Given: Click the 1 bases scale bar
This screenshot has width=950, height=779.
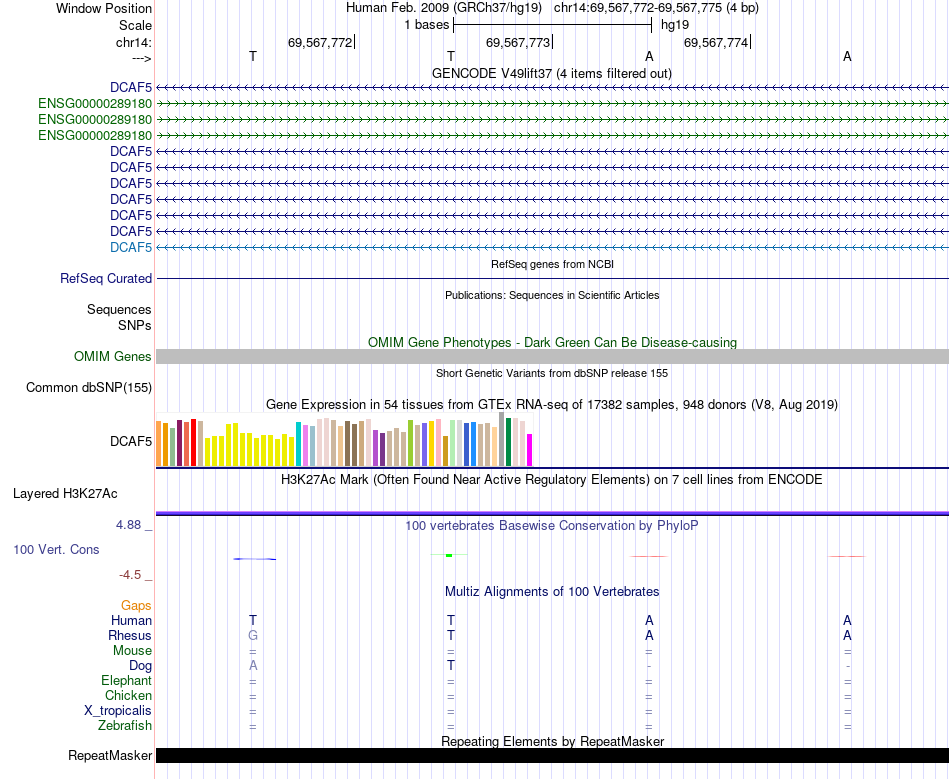Looking at the screenshot, I should tap(552, 25).
